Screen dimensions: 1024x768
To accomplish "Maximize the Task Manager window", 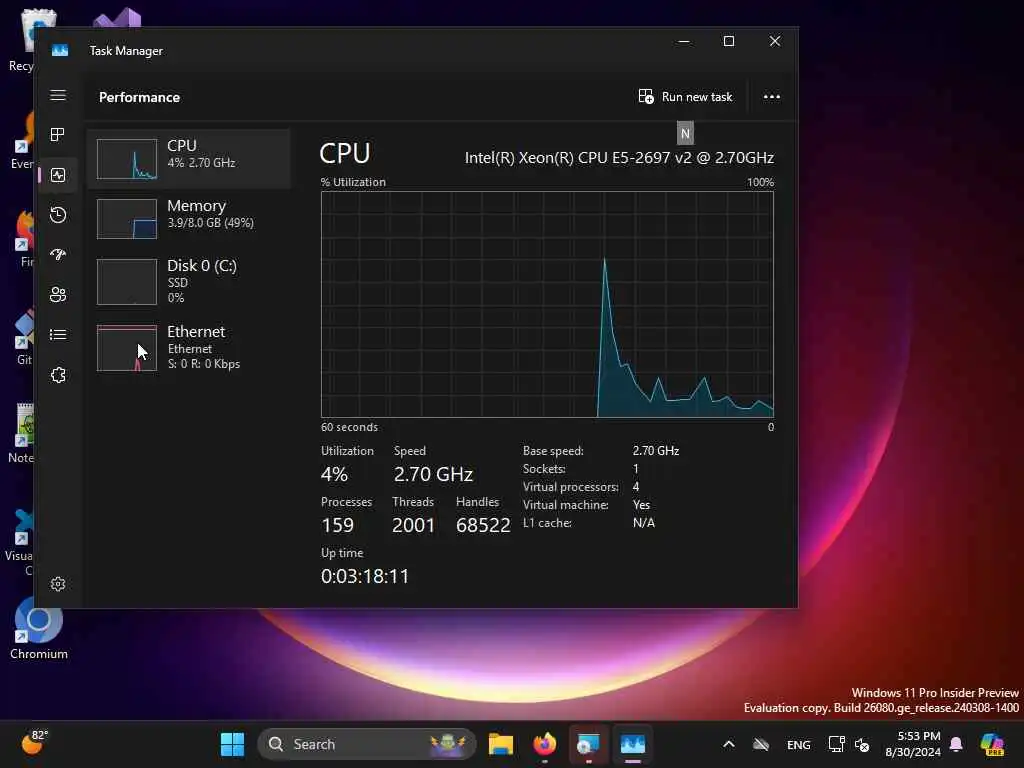I will click(x=729, y=41).
